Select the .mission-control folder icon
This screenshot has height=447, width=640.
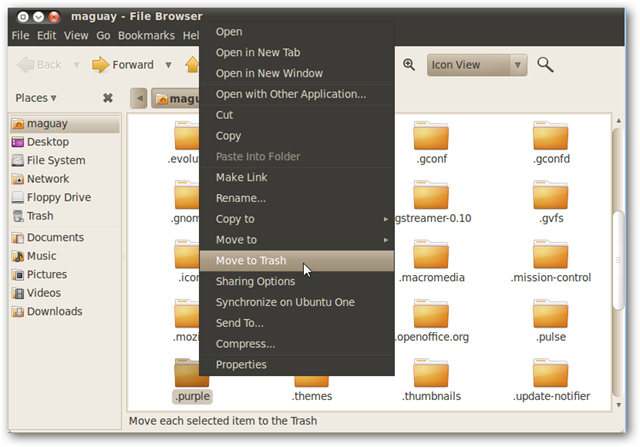[x=551, y=254]
